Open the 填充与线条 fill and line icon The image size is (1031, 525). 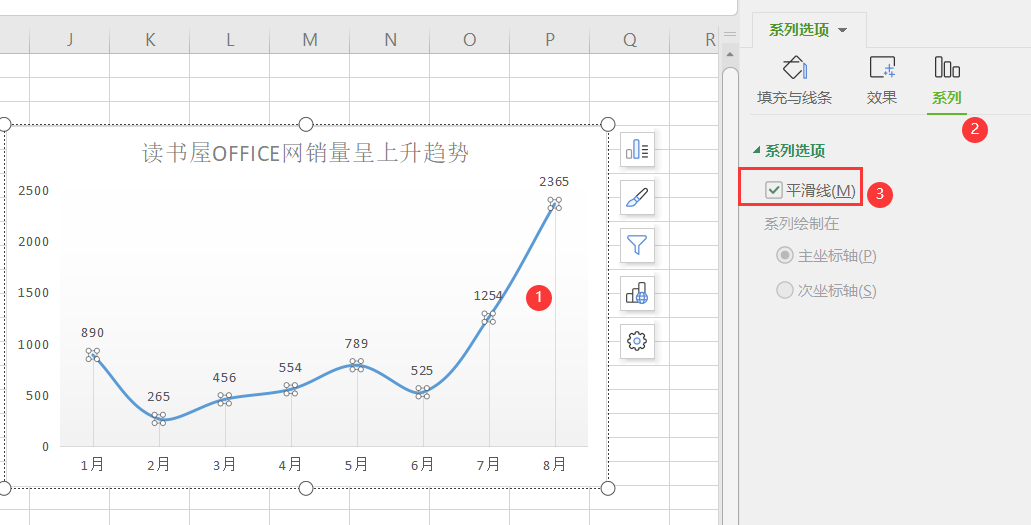[x=794, y=69]
